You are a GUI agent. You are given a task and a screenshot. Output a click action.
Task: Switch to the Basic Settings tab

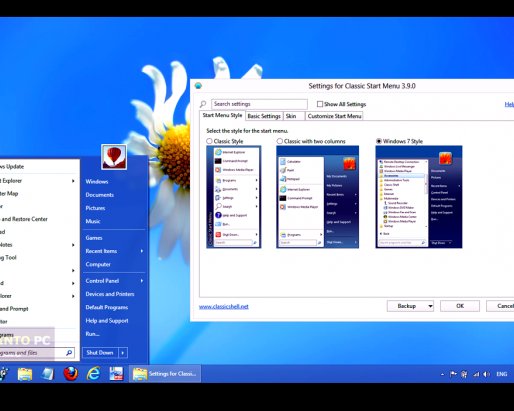click(x=264, y=116)
